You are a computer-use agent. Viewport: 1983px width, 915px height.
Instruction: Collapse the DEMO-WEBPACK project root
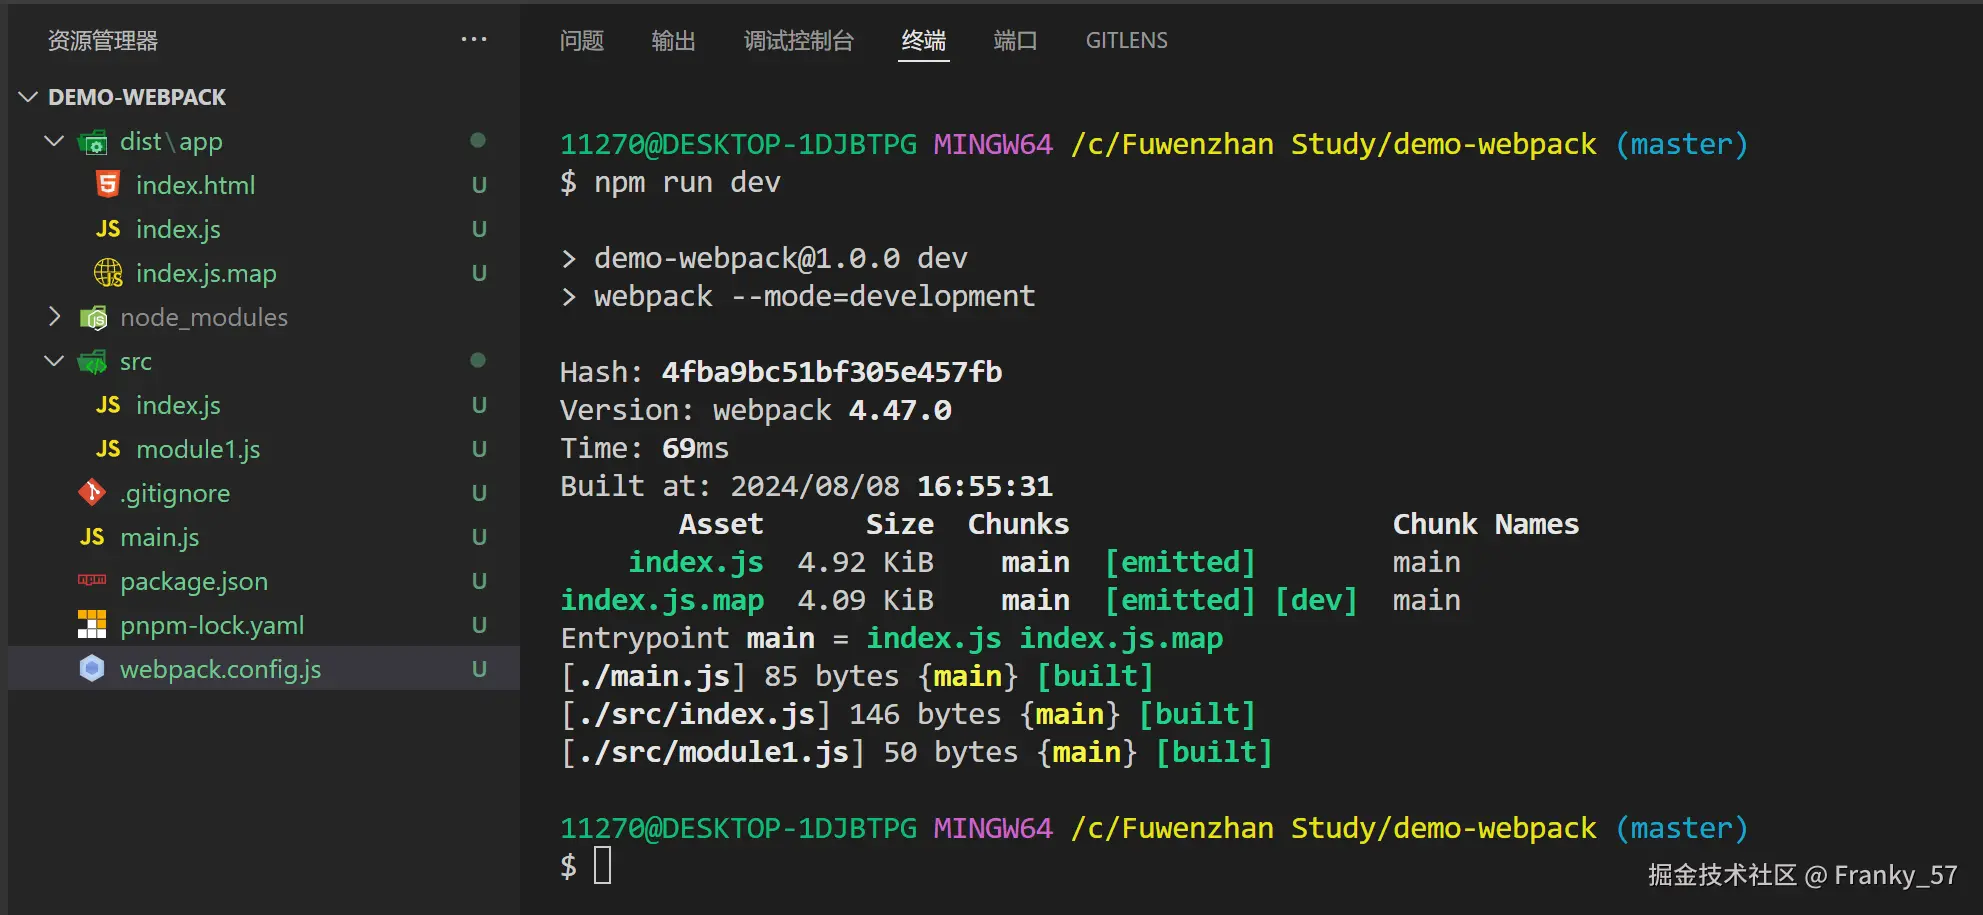point(29,97)
